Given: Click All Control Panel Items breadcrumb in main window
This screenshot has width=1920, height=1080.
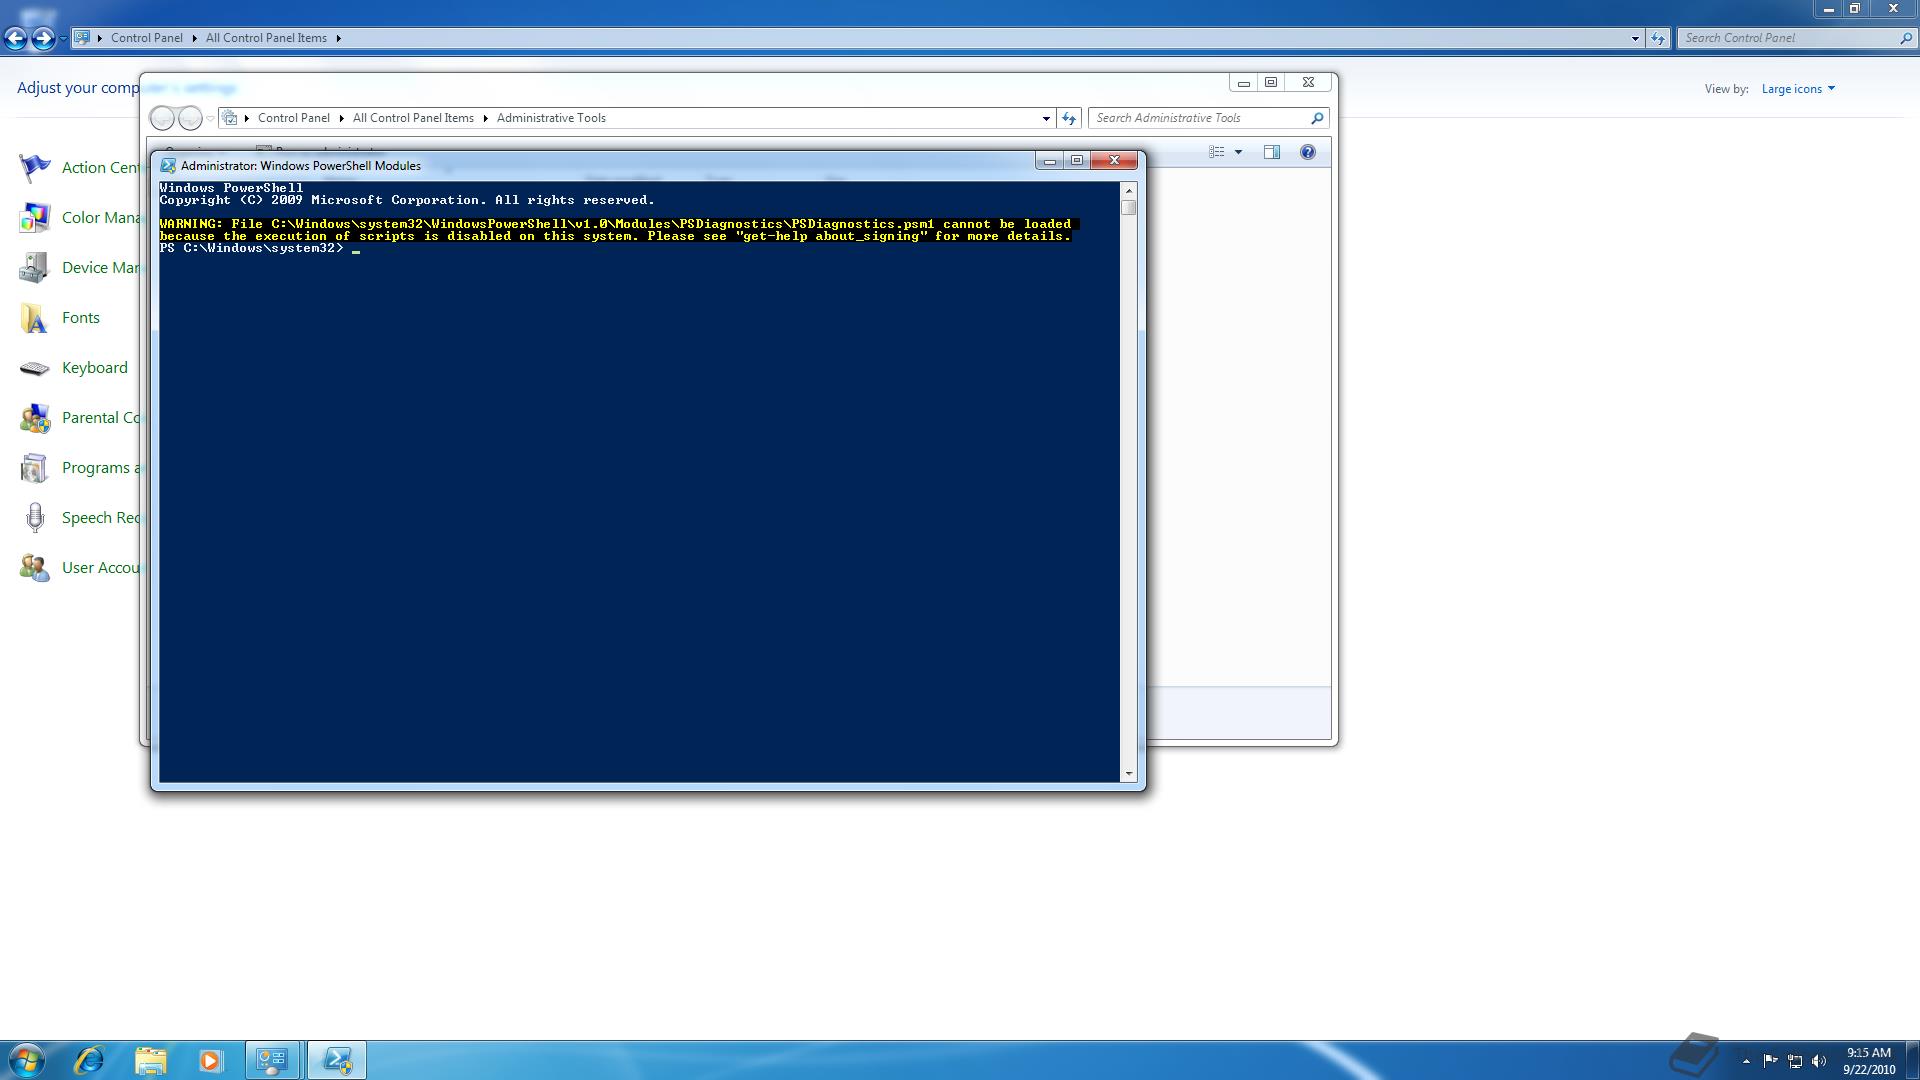Looking at the screenshot, I should click(266, 38).
